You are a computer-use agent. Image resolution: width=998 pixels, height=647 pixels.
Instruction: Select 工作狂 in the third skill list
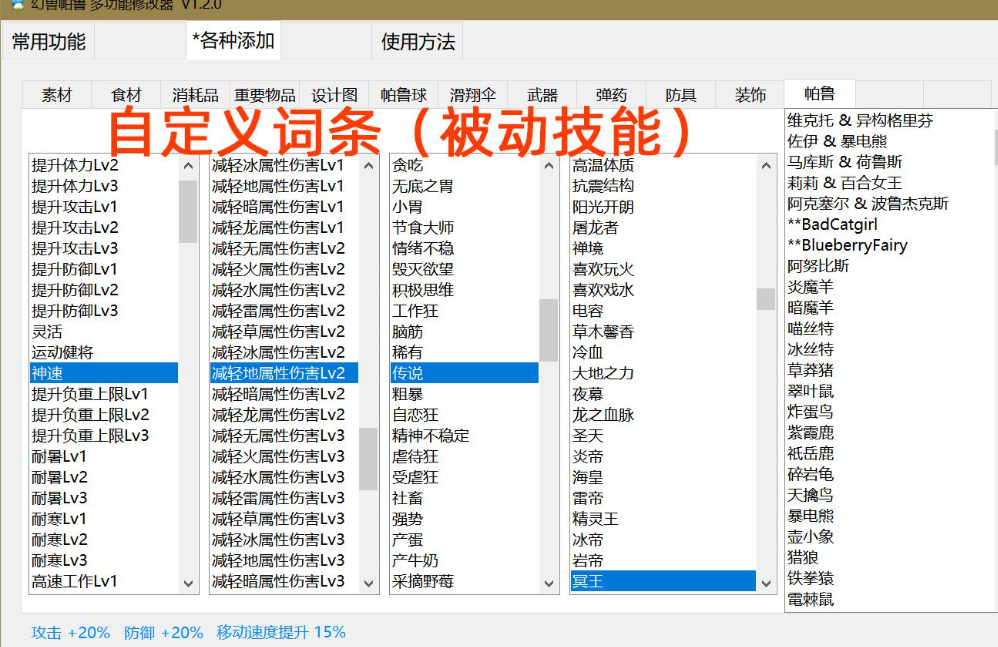tap(415, 311)
